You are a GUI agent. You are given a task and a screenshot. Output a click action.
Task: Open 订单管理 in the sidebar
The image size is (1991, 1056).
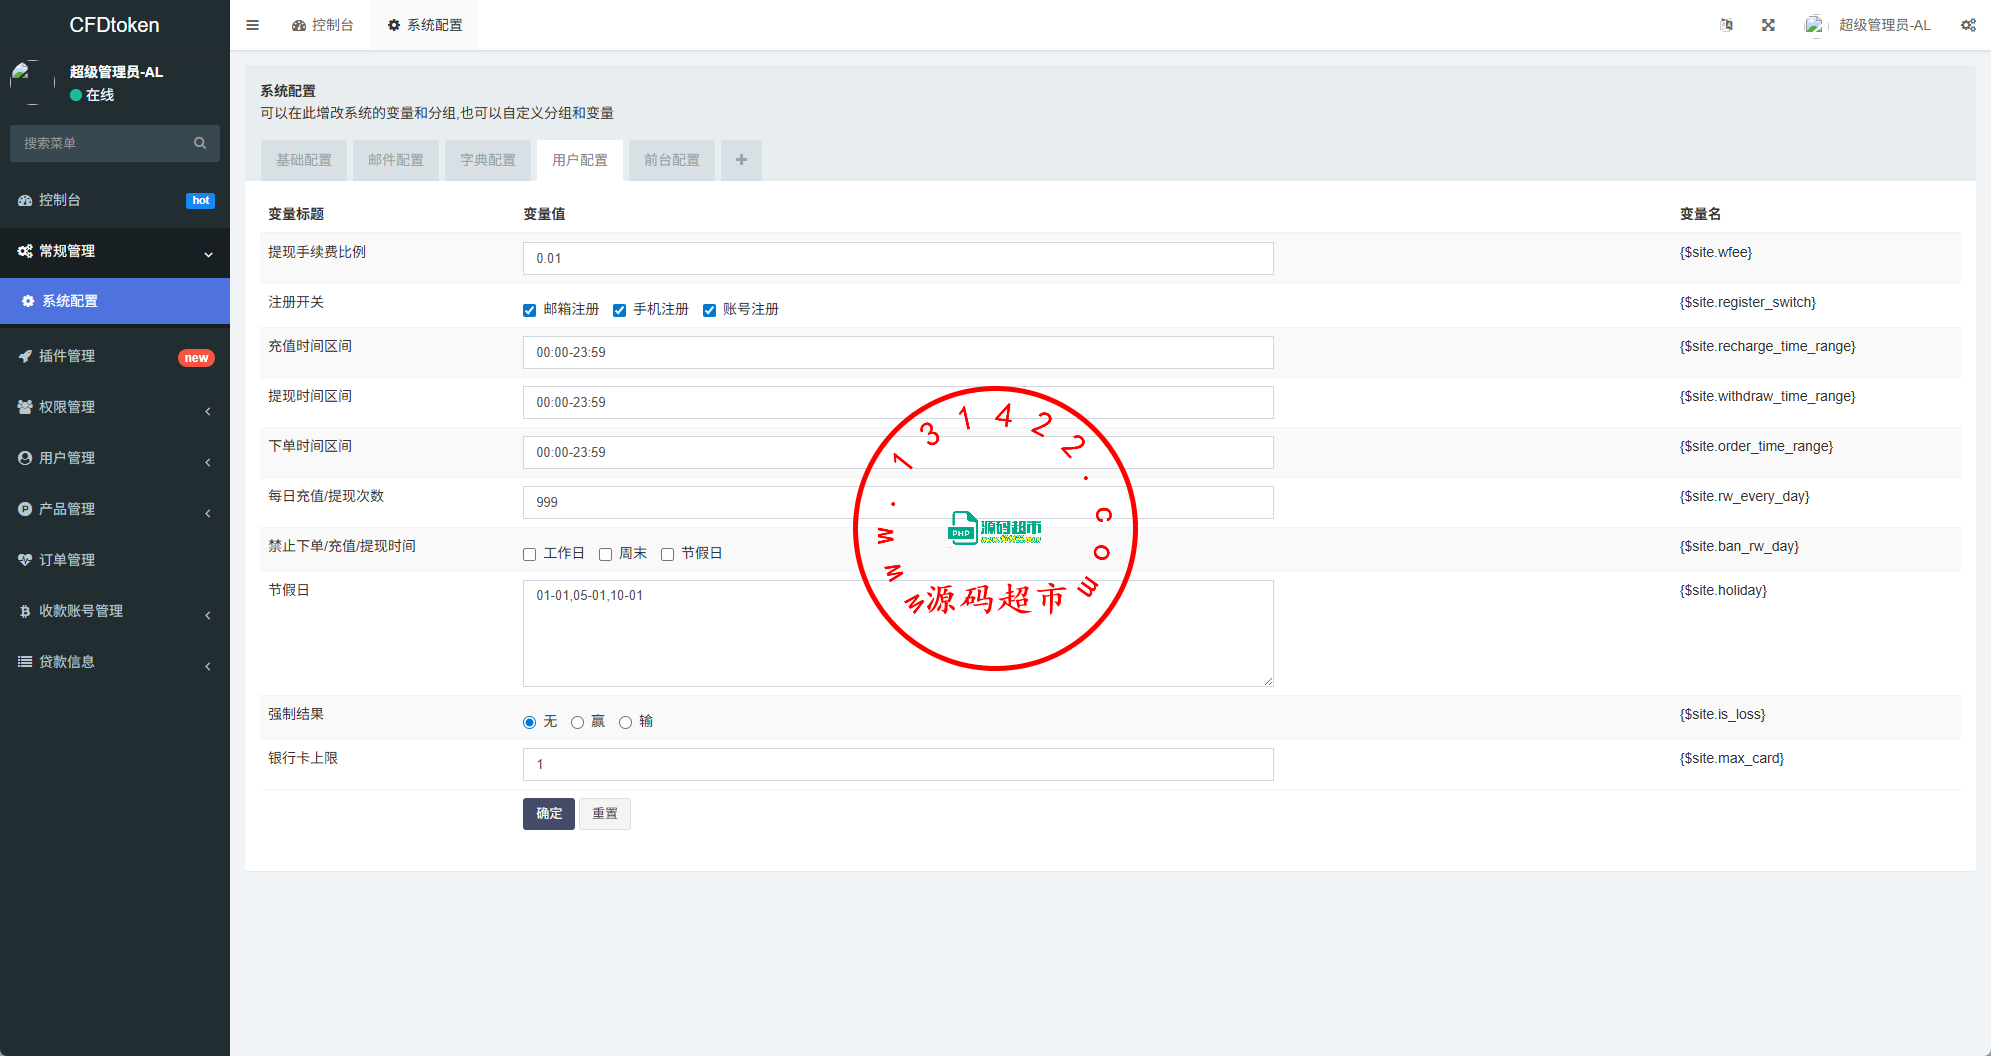66,560
